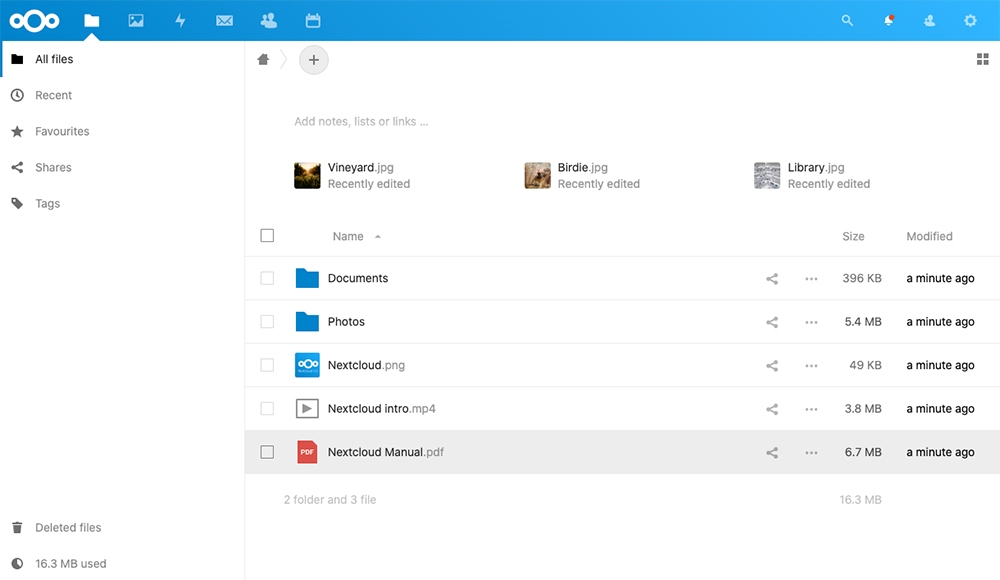Click the video play icon for intro.mp4
Screen dimensions: 1000x580
[x=307, y=408]
